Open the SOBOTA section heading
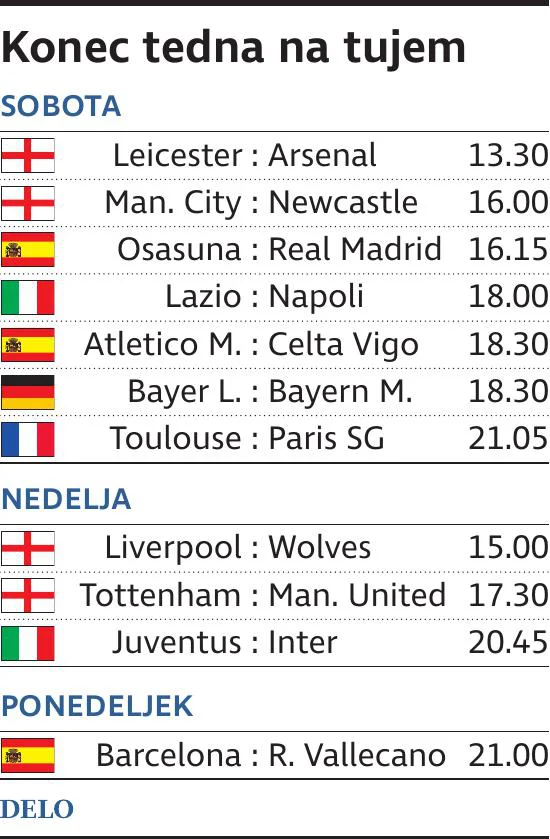Image resolution: width=550 pixels, height=839 pixels. tap(61, 106)
